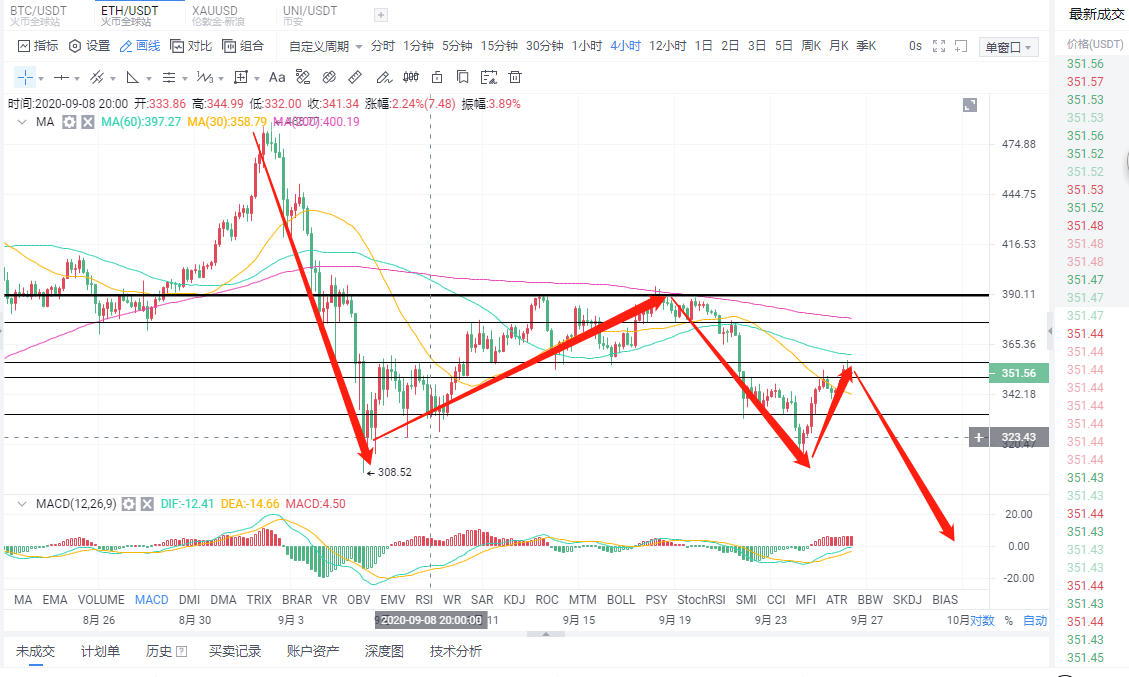Screen dimensions: 1129x677
Task: Select the parallel channel drawing tool
Action: [x=97, y=77]
